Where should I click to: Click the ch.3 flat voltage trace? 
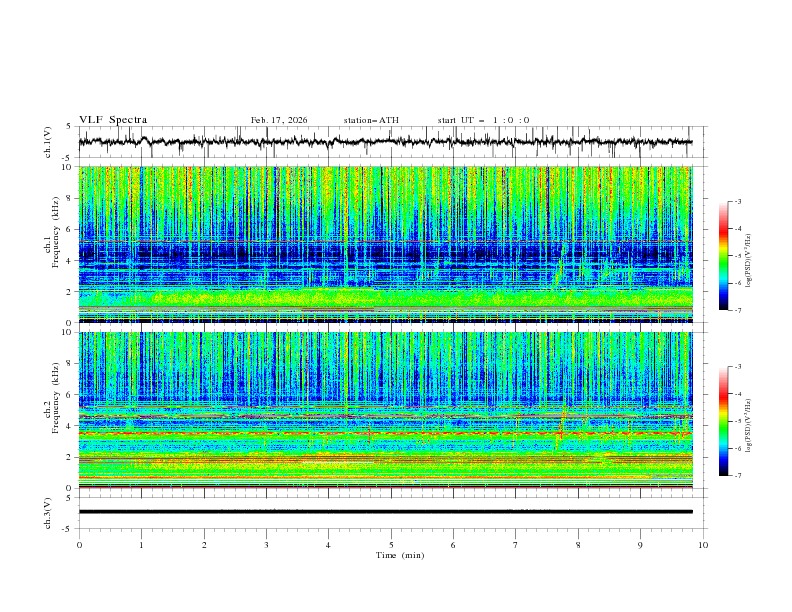[x=385, y=512]
